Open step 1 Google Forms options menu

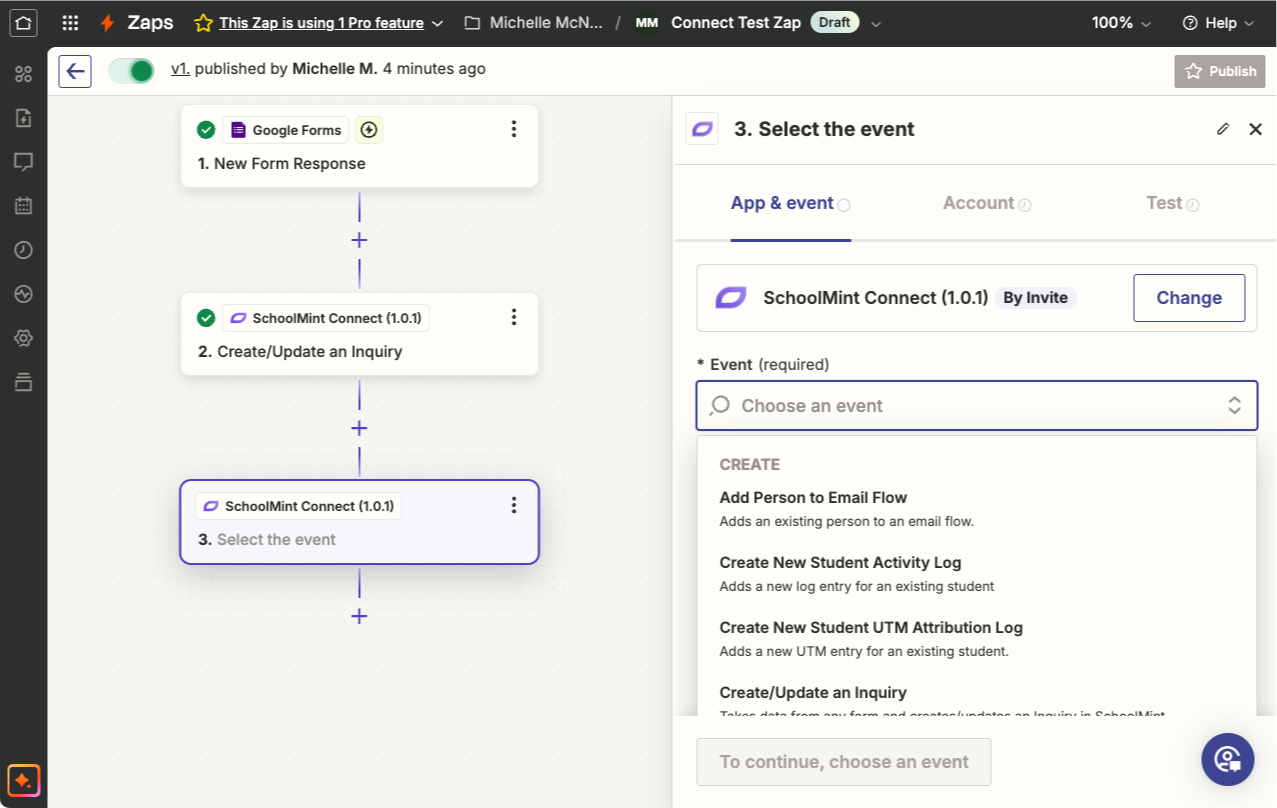514,129
